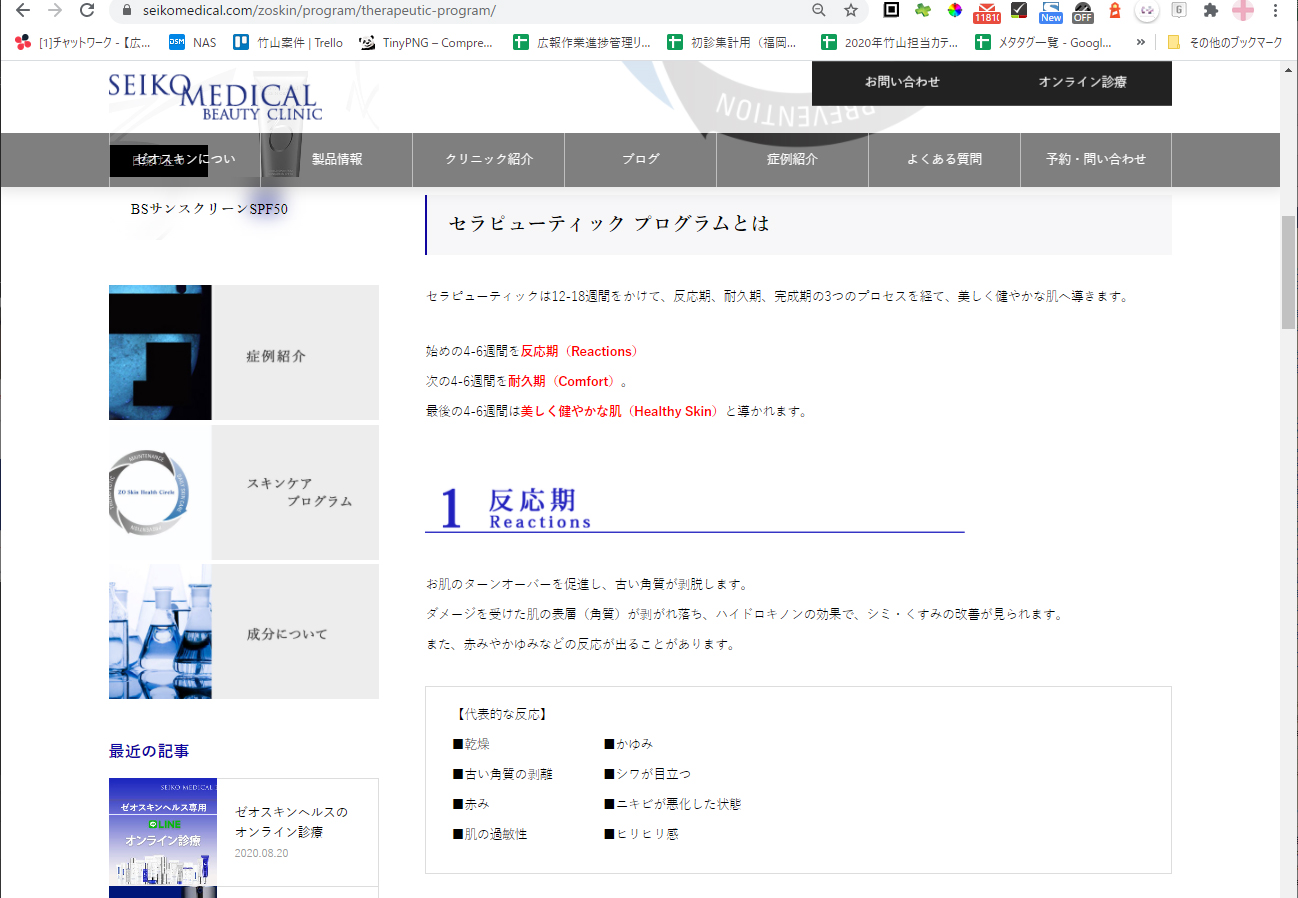
Task: Go back to the previous page
Action: (x=24, y=10)
